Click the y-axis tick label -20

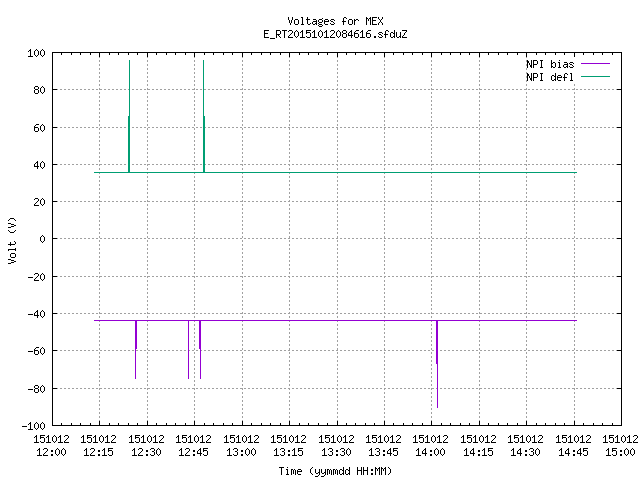tap(36, 277)
